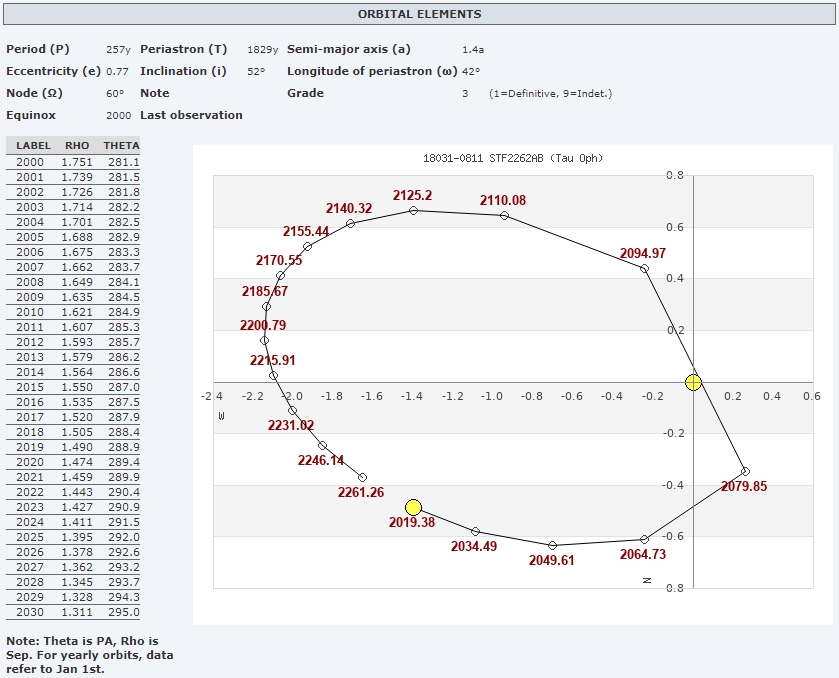The width and height of the screenshot is (839, 678).
Task: Select the 2015 row in ephemeris table
Action: coord(72,387)
